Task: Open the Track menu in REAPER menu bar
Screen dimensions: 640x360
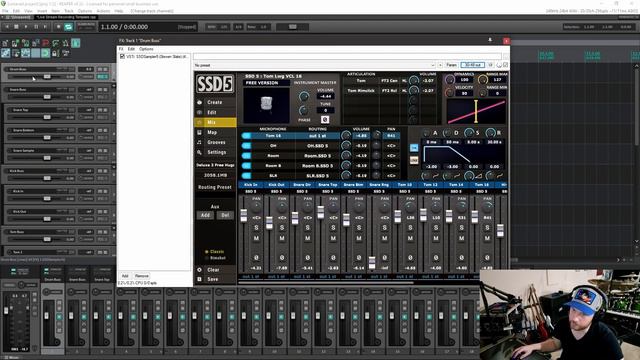Action: coord(69,11)
